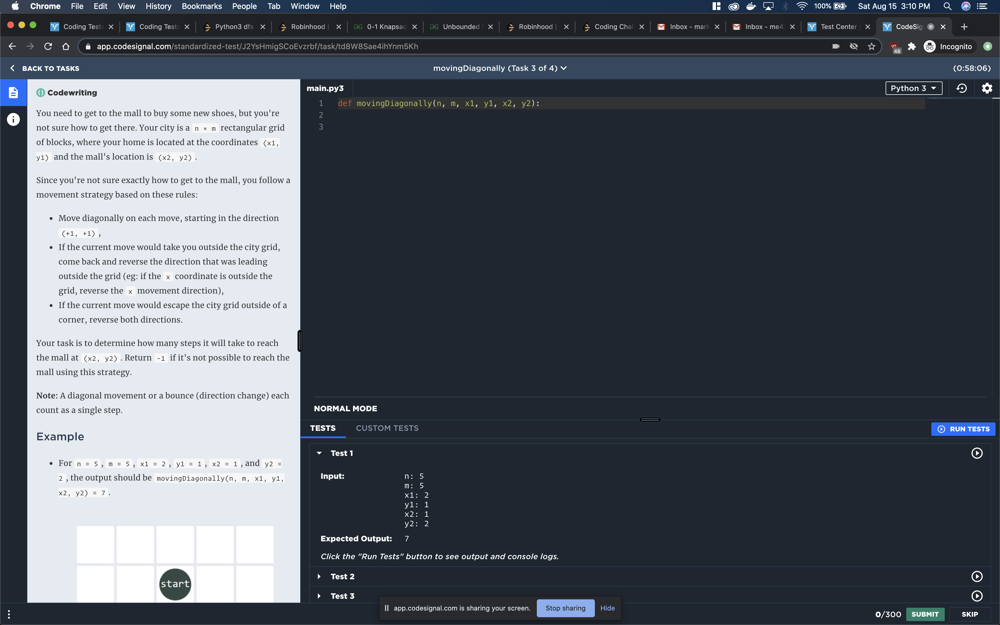Screen dimensions: 1000x625
Task: Click the vertical splitter beside description panel
Action: click(300, 341)
